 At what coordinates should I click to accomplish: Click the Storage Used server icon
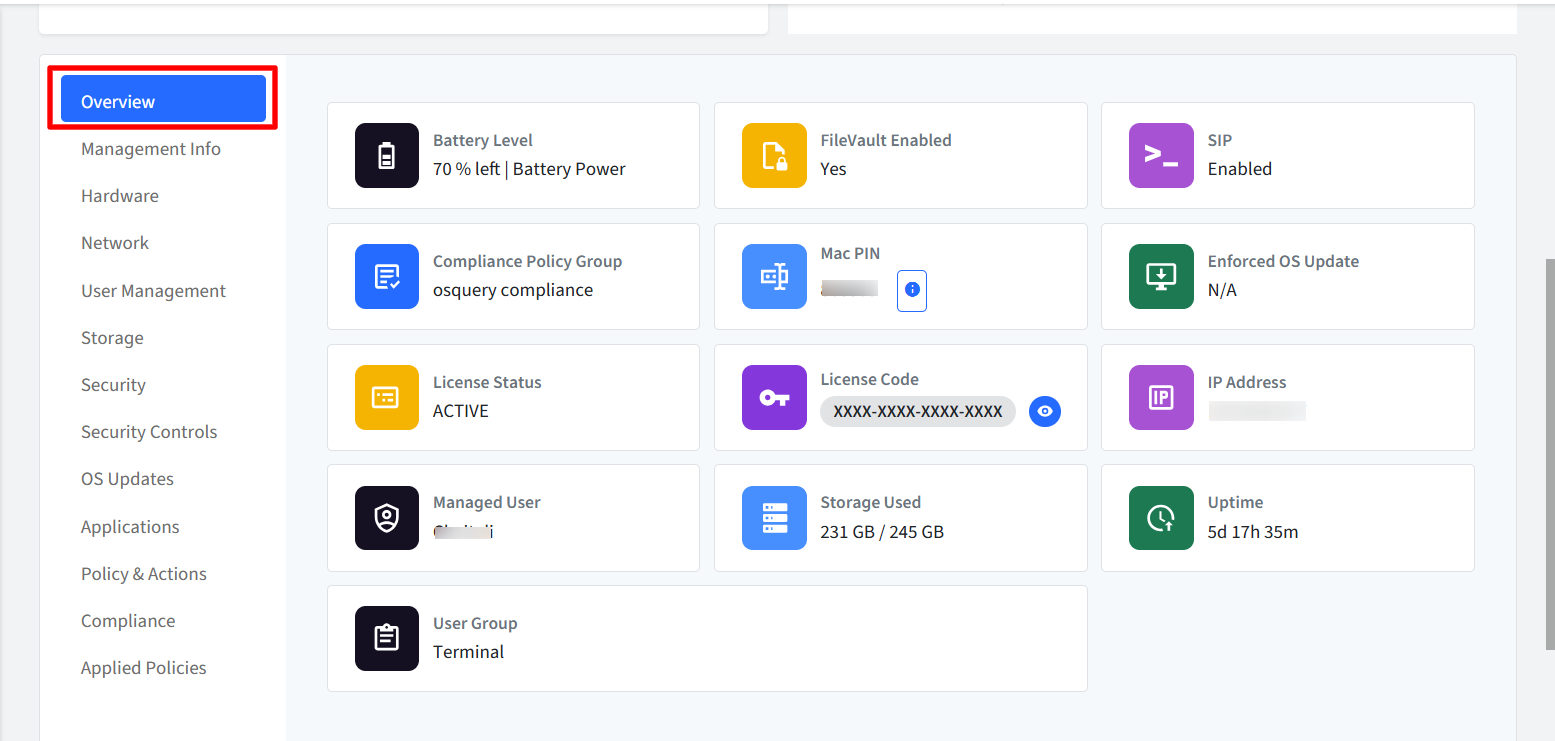(x=774, y=518)
